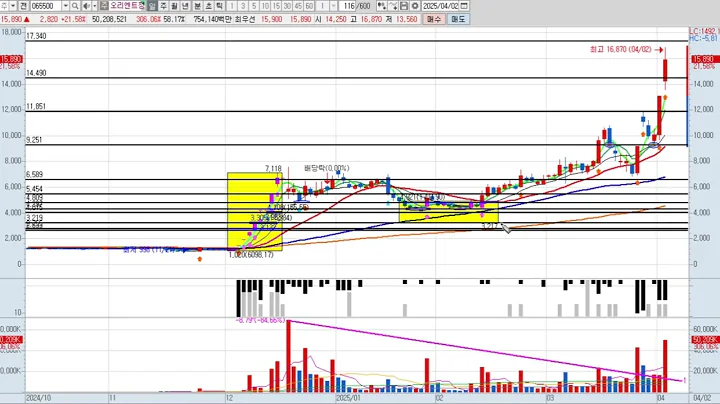The image size is (720, 404).
Task: Open chart settings gear icon
Action: click(x=415, y=6)
